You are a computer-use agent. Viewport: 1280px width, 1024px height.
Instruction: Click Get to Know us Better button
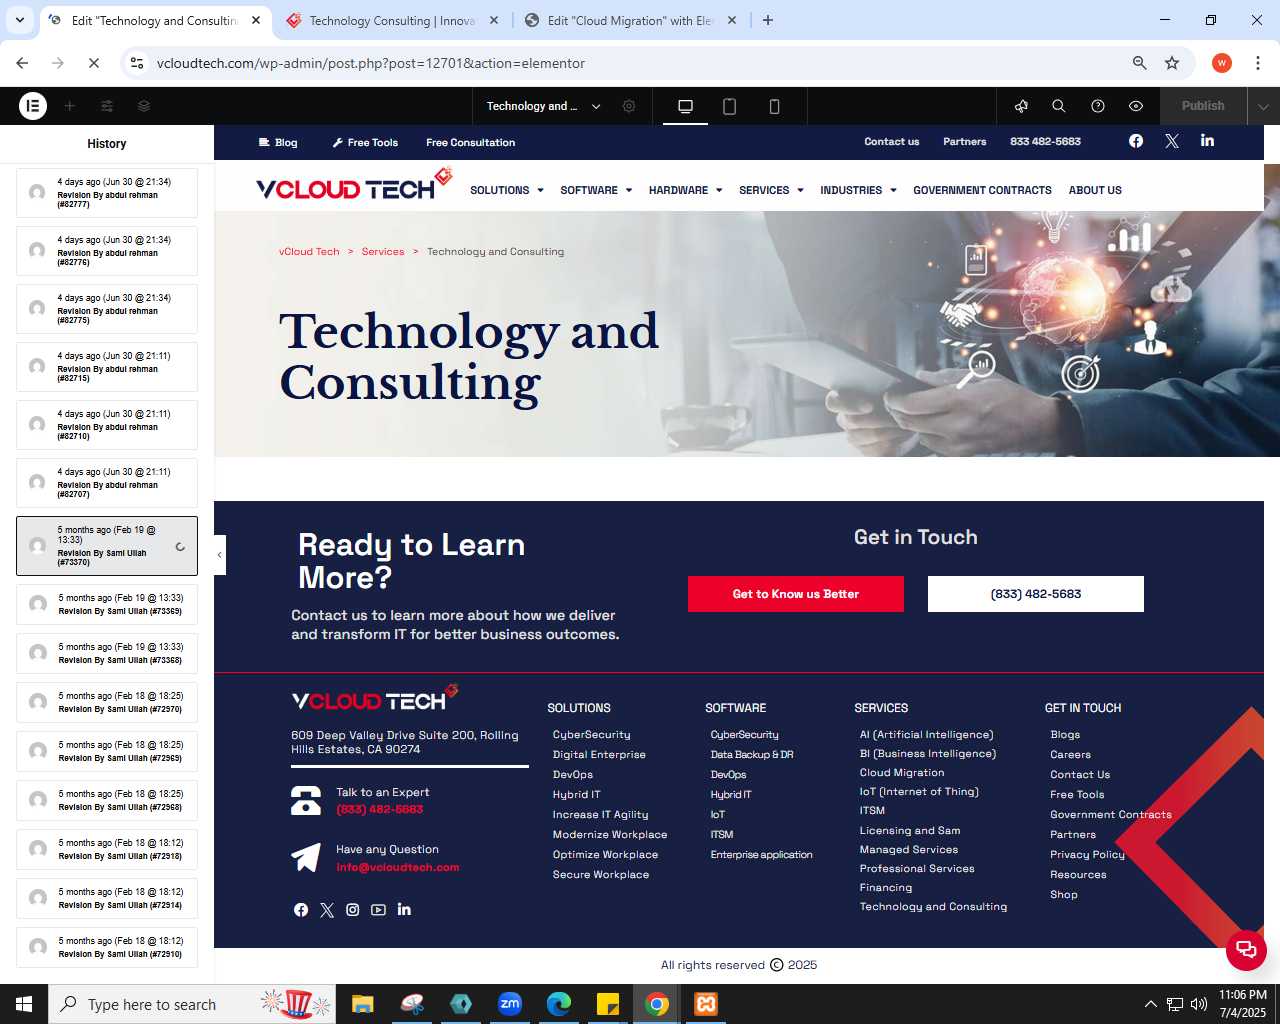tap(796, 594)
